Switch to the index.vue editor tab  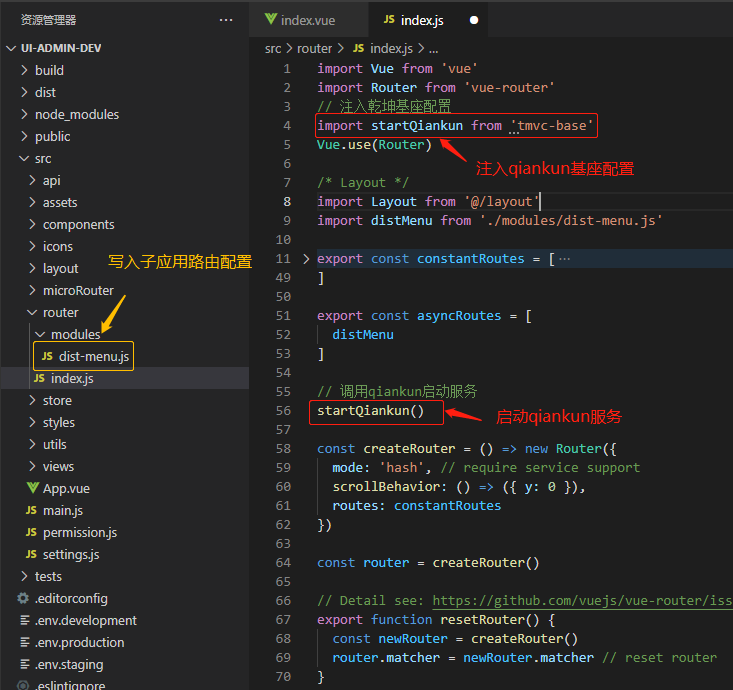click(306, 20)
